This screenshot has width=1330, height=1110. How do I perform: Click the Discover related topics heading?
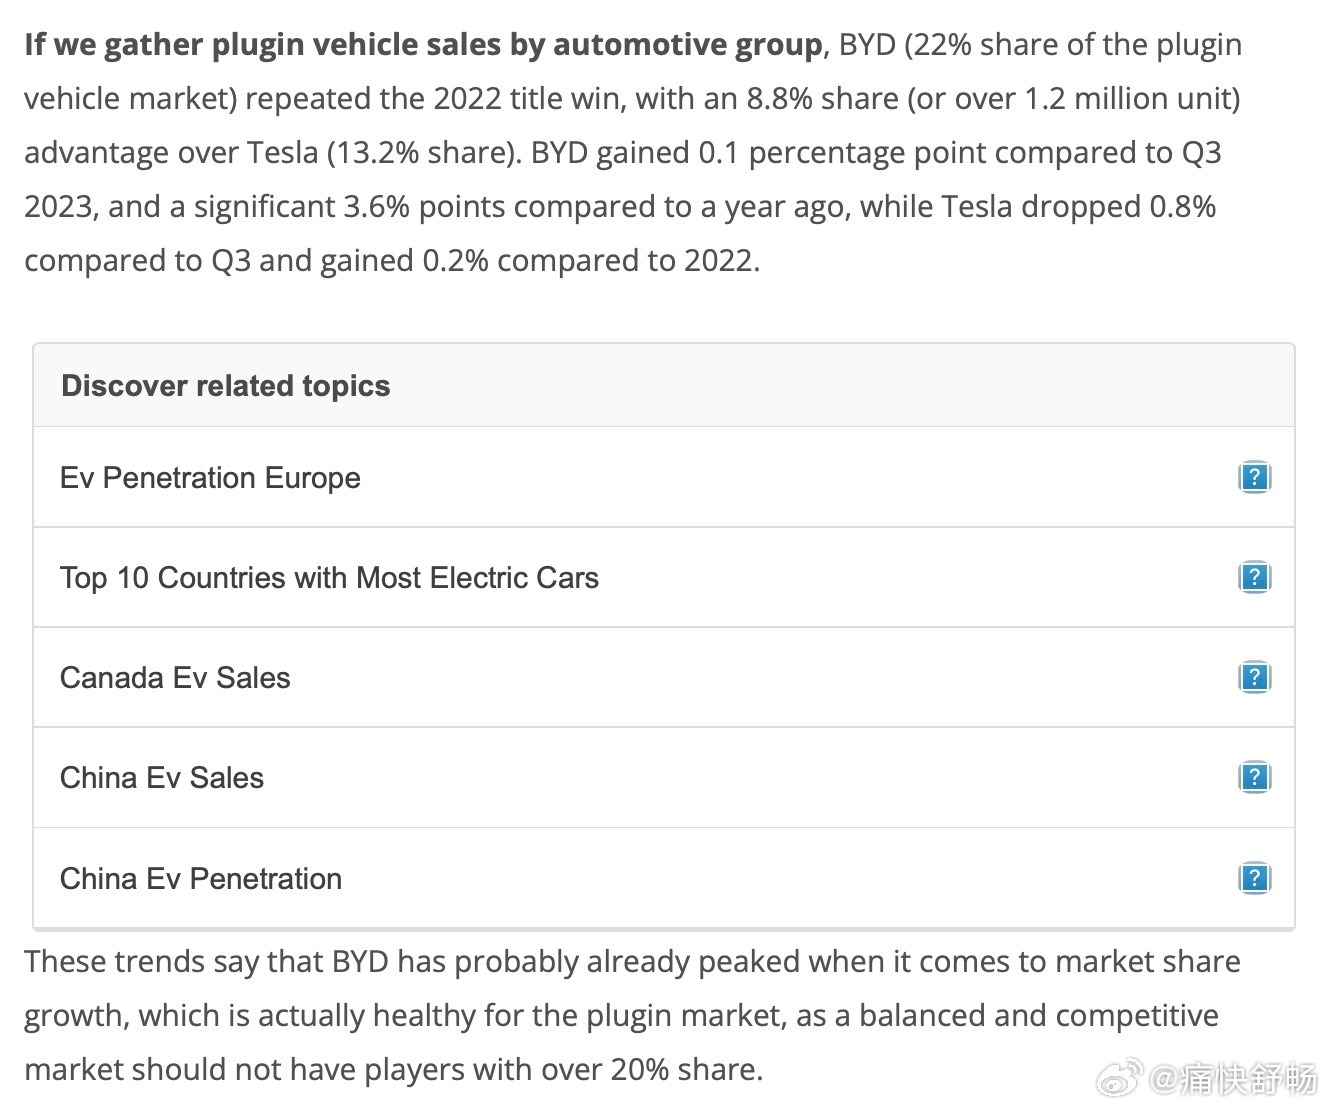(x=226, y=386)
